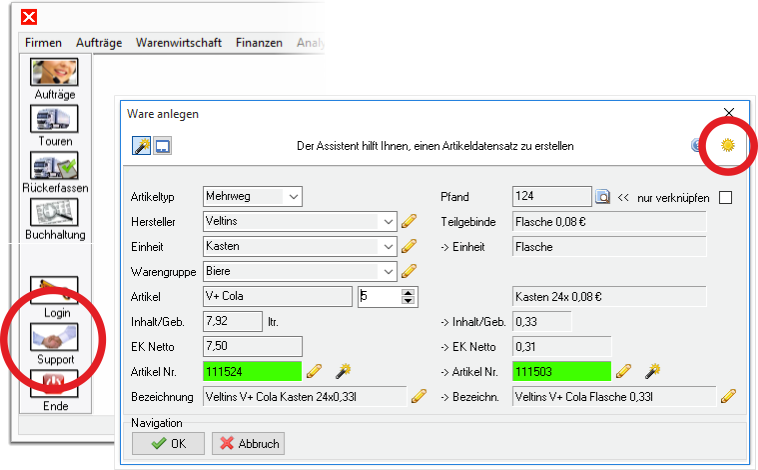Screen dimensions: 758x470
Task: Decrease the Artikel spinner value
Action: [x=408, y=301]
